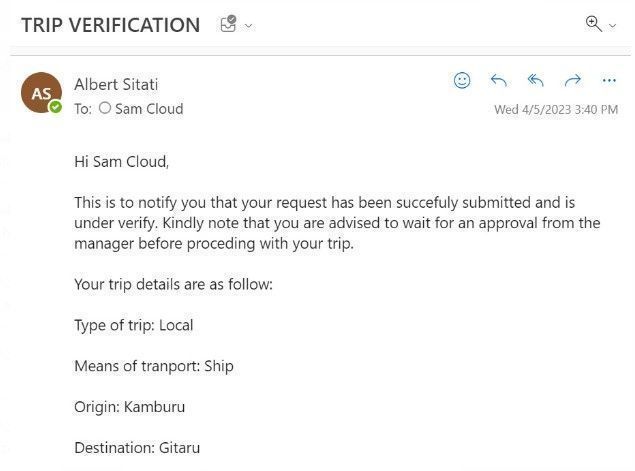This screenshot has width=635, height=471.
Task: Click the green presence badge on avatar
Action: click(56, 107)
